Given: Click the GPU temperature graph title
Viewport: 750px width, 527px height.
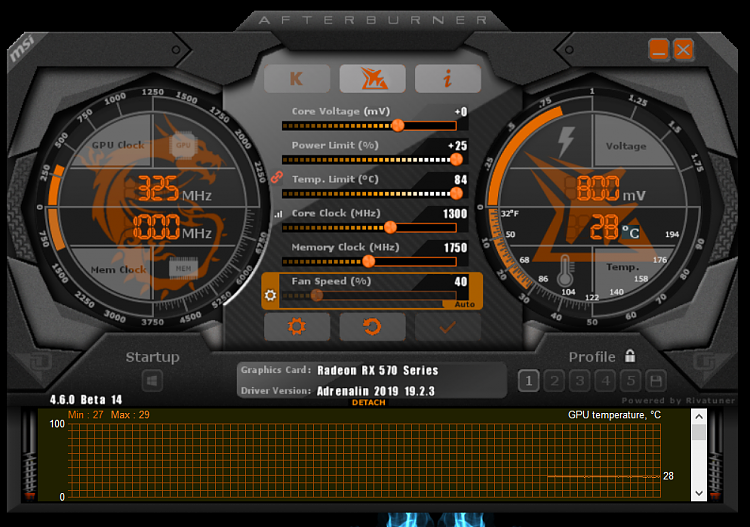Looking at the screenshot, I should [x=614, y=415].
